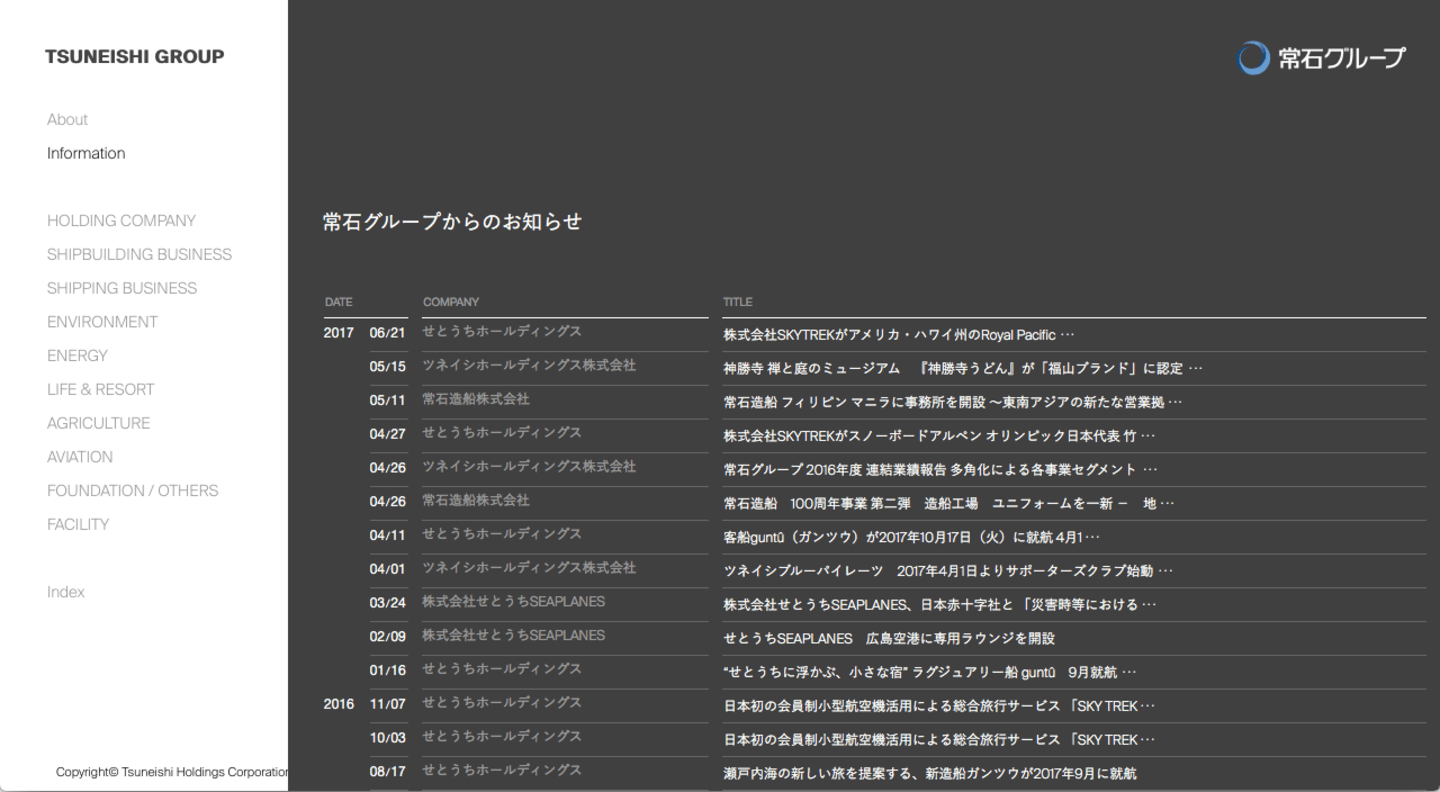Open FACILITY section

[x=78, y=524]
